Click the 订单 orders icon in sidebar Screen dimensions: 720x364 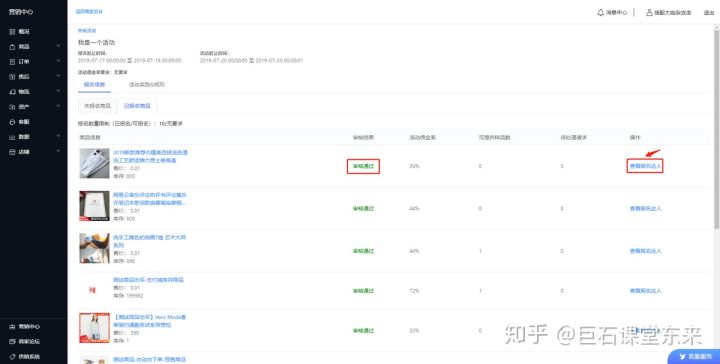12,62
